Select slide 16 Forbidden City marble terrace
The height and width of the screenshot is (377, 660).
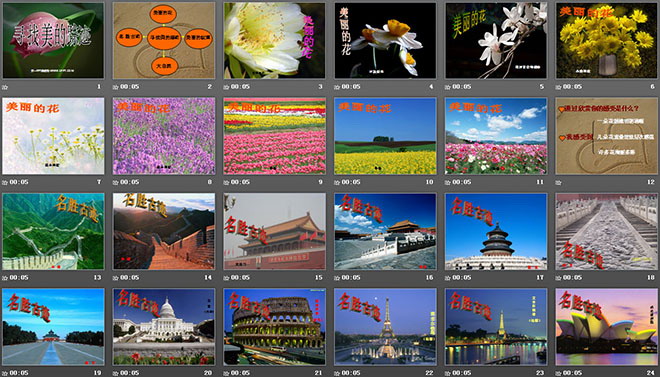[x=385, y=231]
